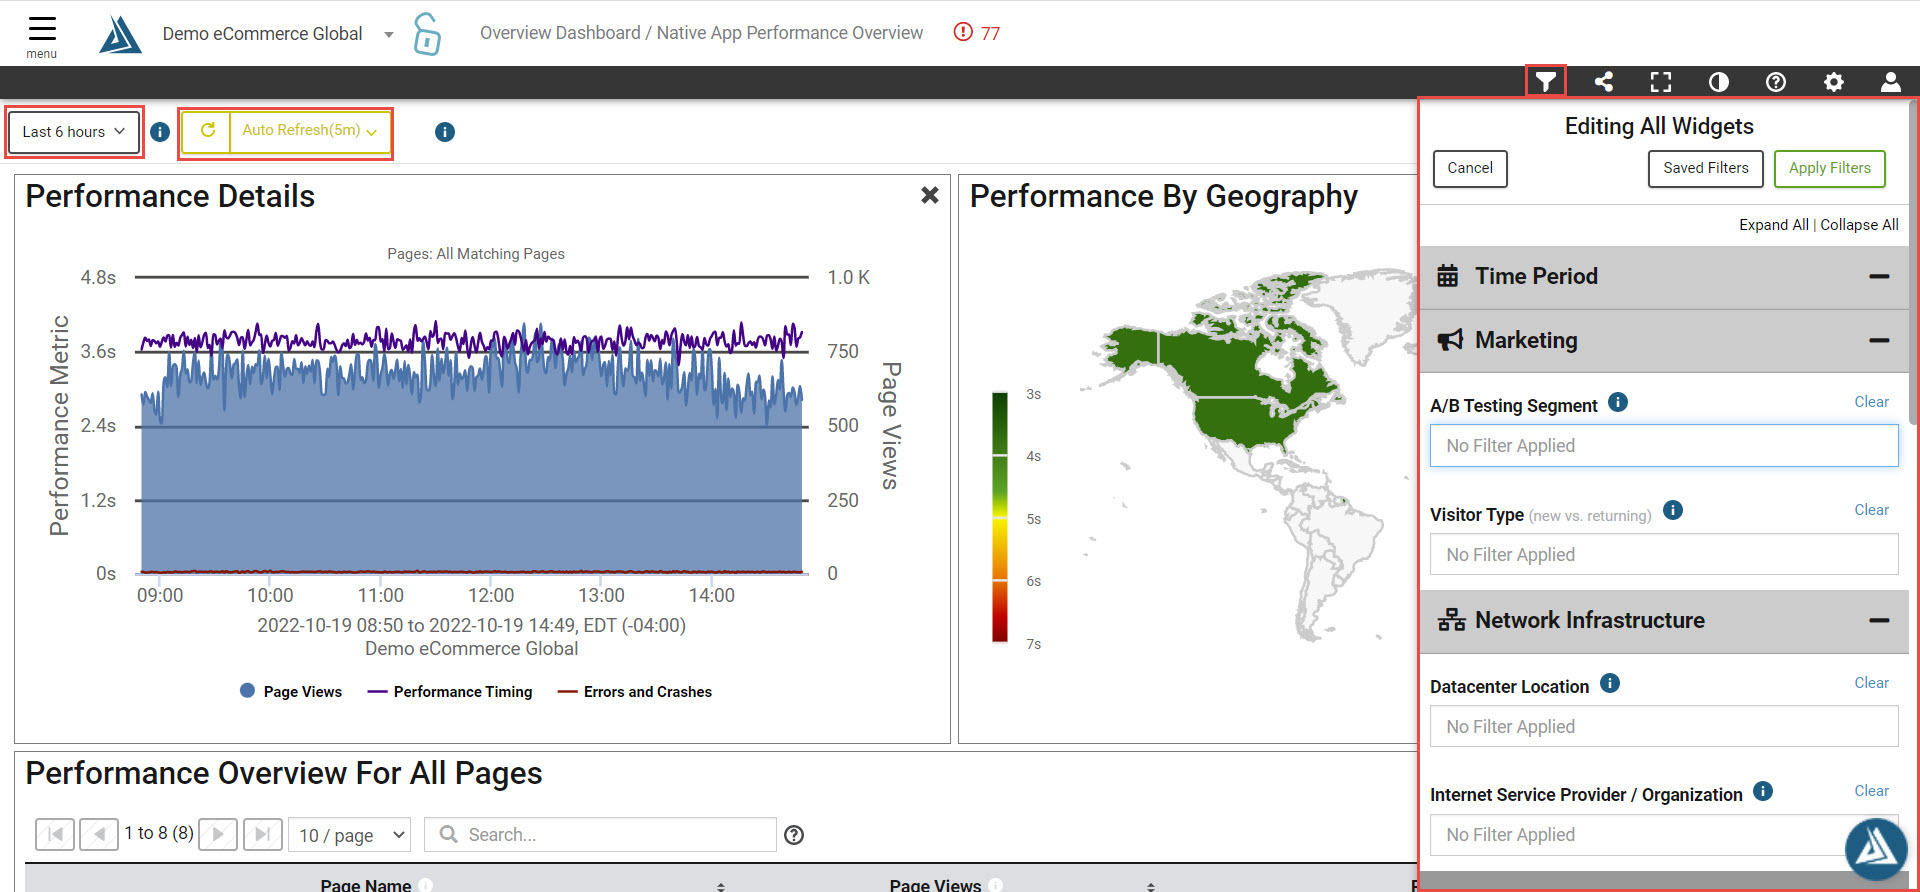Click the A/B Testing Segment filter field
This screenshot has width=1920, height=892.
[1663, 446]
